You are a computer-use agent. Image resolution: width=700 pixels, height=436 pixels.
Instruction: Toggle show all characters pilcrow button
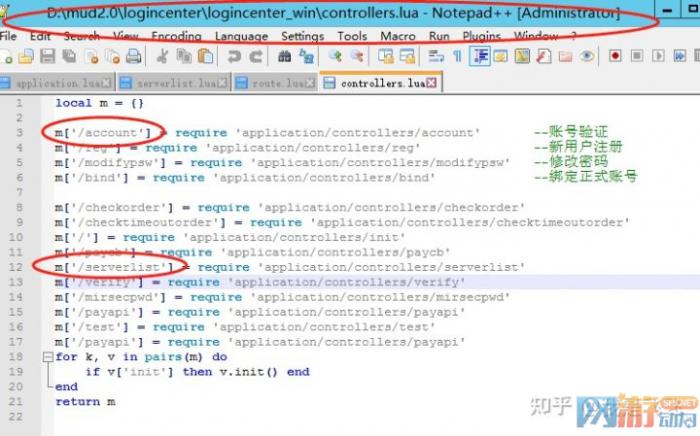click(x=456, y=57)
